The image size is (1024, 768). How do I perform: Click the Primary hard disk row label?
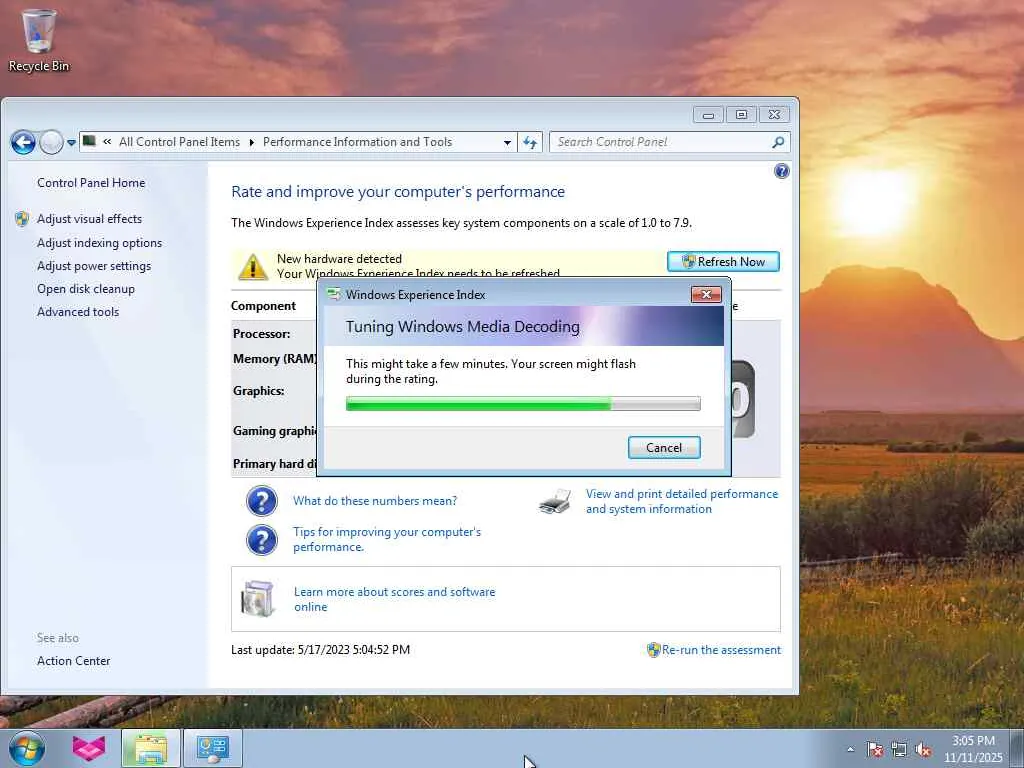point(275,464)
